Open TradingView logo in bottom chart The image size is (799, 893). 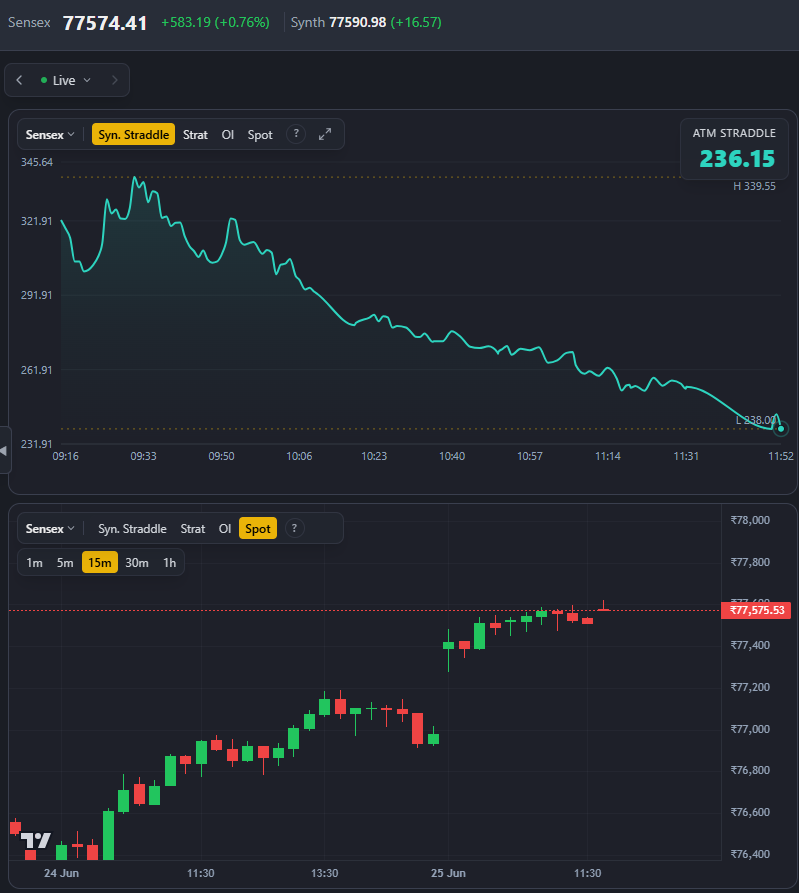tap(36, 841)
